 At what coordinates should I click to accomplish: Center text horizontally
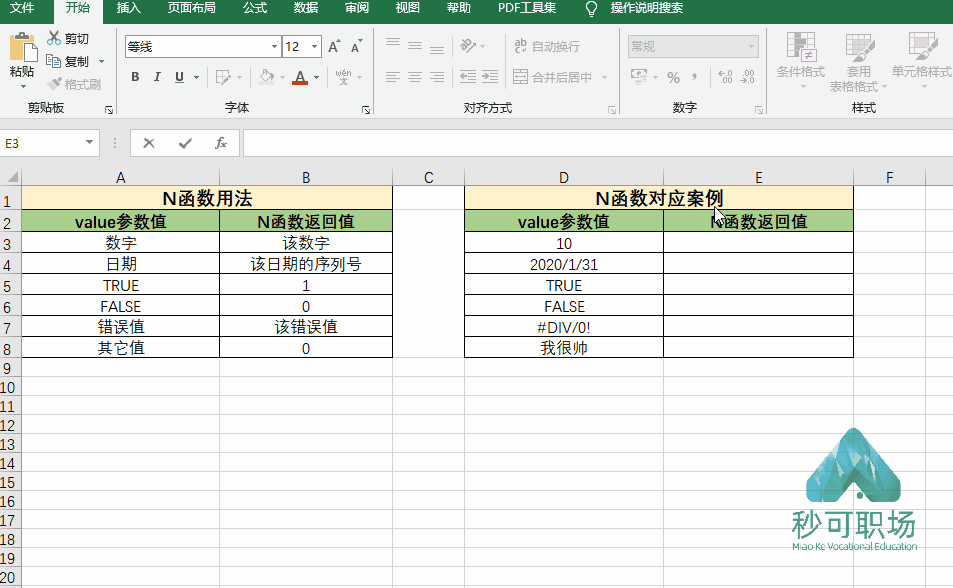415,77
